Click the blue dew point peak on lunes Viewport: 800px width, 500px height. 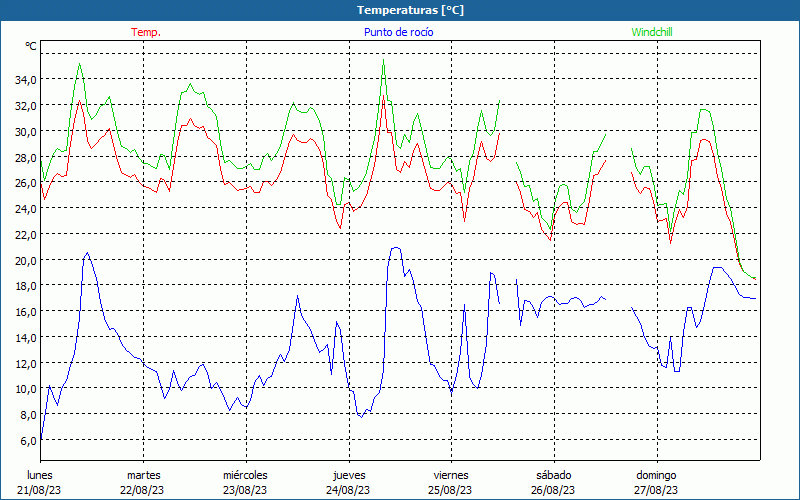(x=87, y=253)
